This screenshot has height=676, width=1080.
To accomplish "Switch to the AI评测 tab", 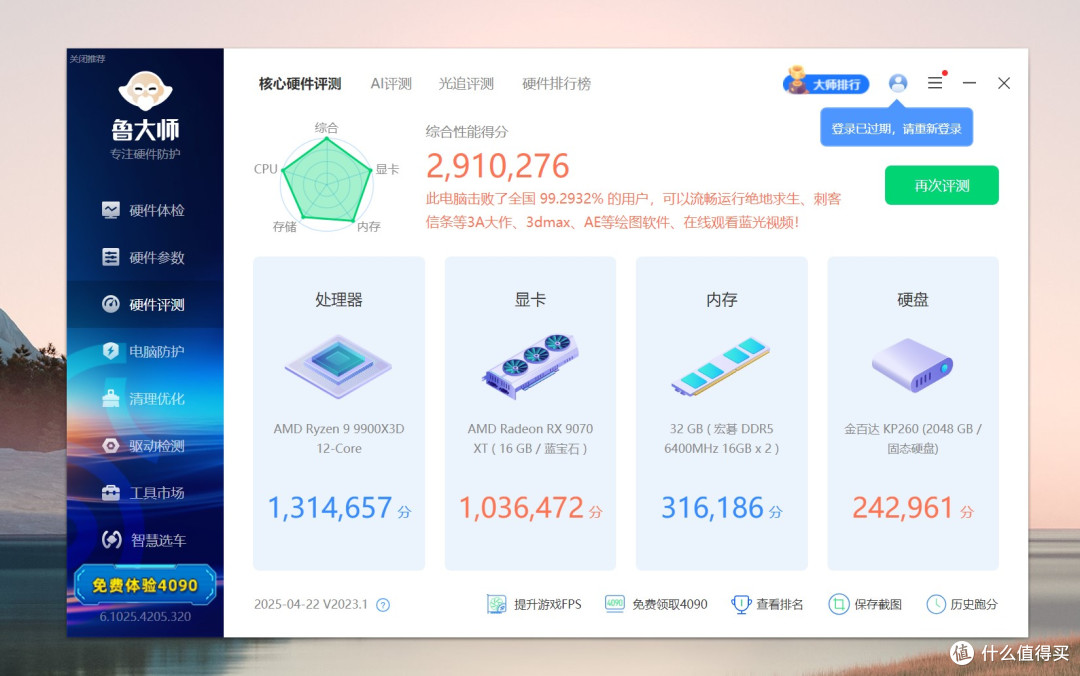I will pos(391,84).
